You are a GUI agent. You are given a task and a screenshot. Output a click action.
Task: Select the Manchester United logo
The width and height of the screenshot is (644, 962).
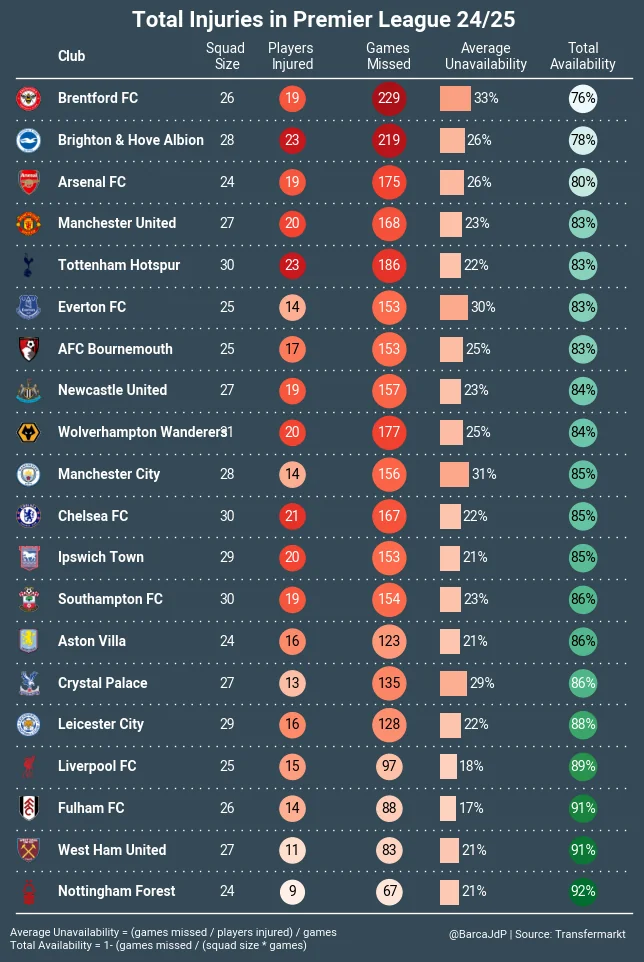pyautogui.click(x=28, y=223)
